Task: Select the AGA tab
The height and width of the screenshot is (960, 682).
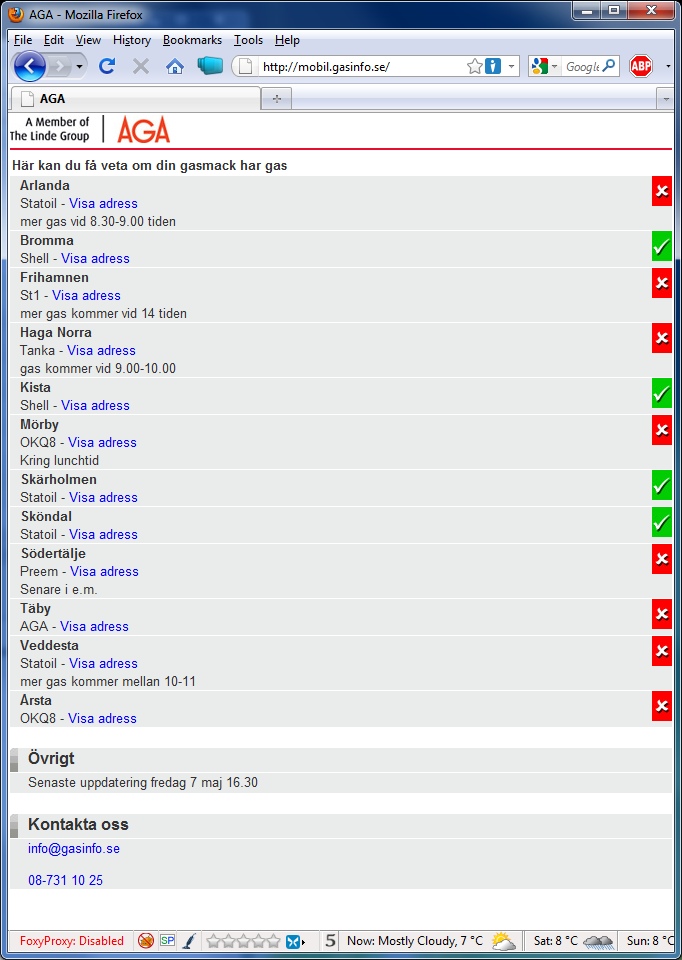Action: pos(135,99)
